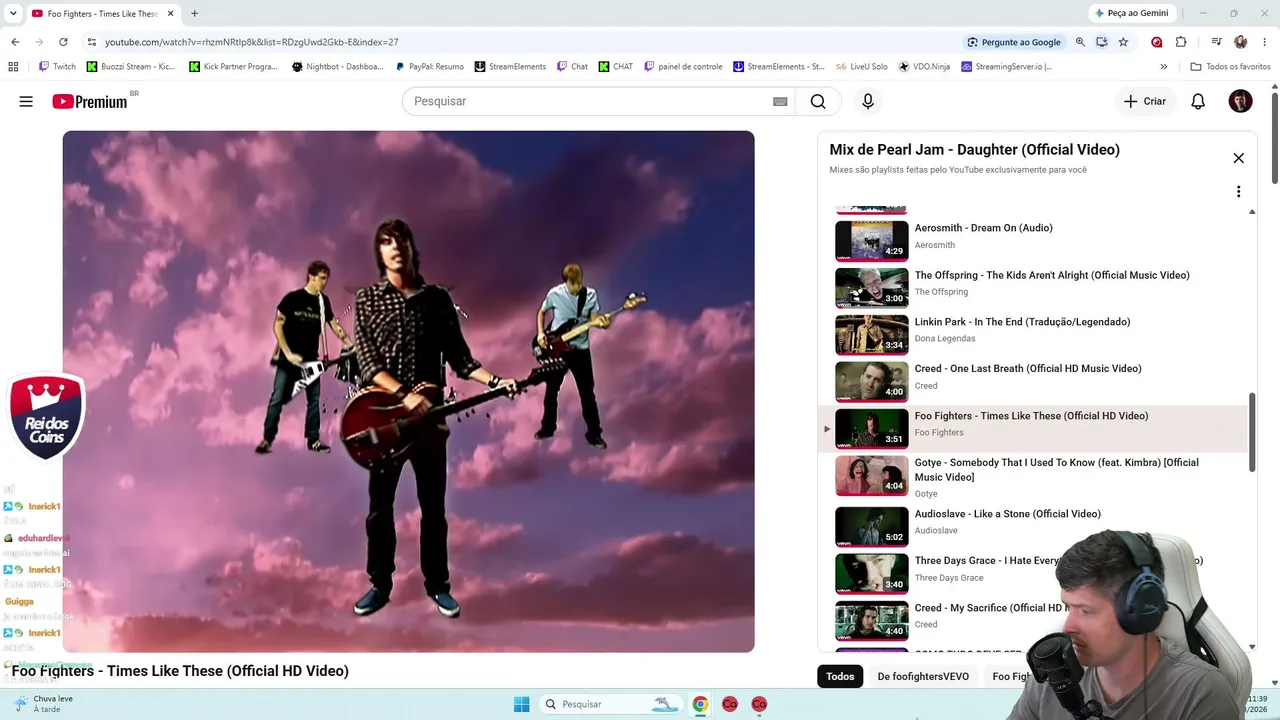Open the Chrome media control icon
The width and height of the screenshot is (1280, 720).
(1216, 42)
